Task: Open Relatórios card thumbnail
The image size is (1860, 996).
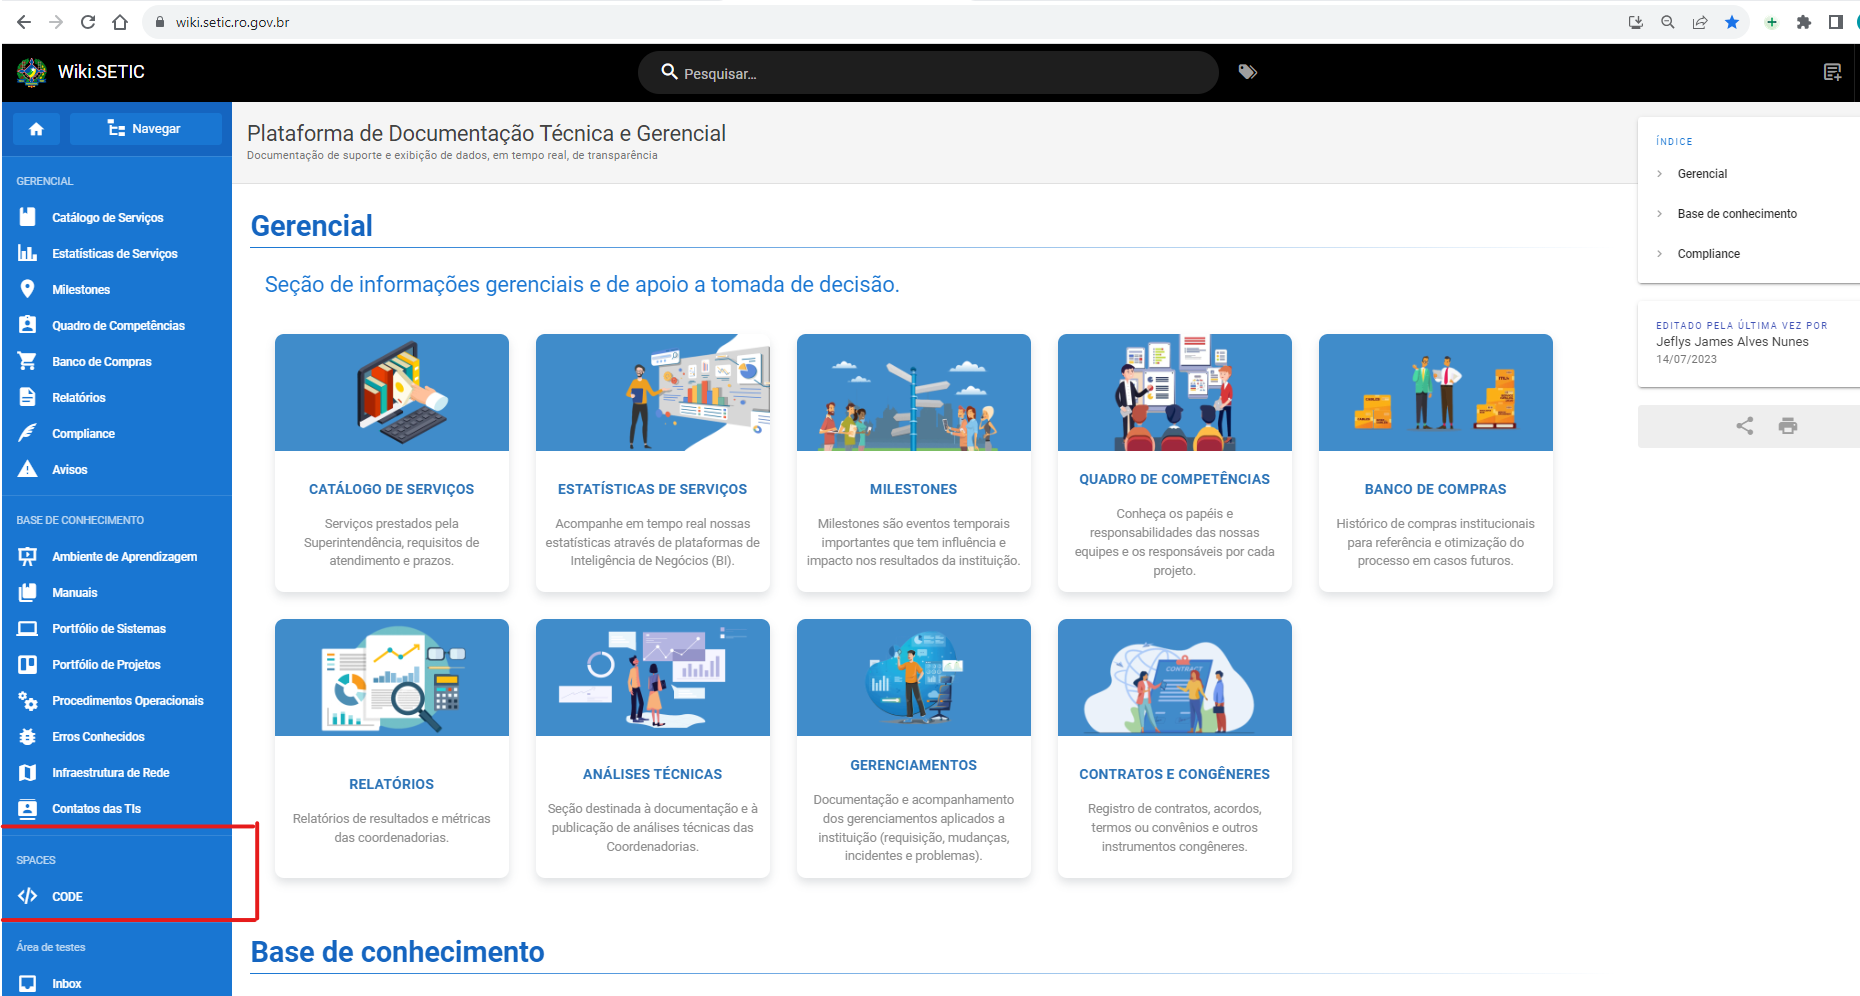Action: click(391, 677)
